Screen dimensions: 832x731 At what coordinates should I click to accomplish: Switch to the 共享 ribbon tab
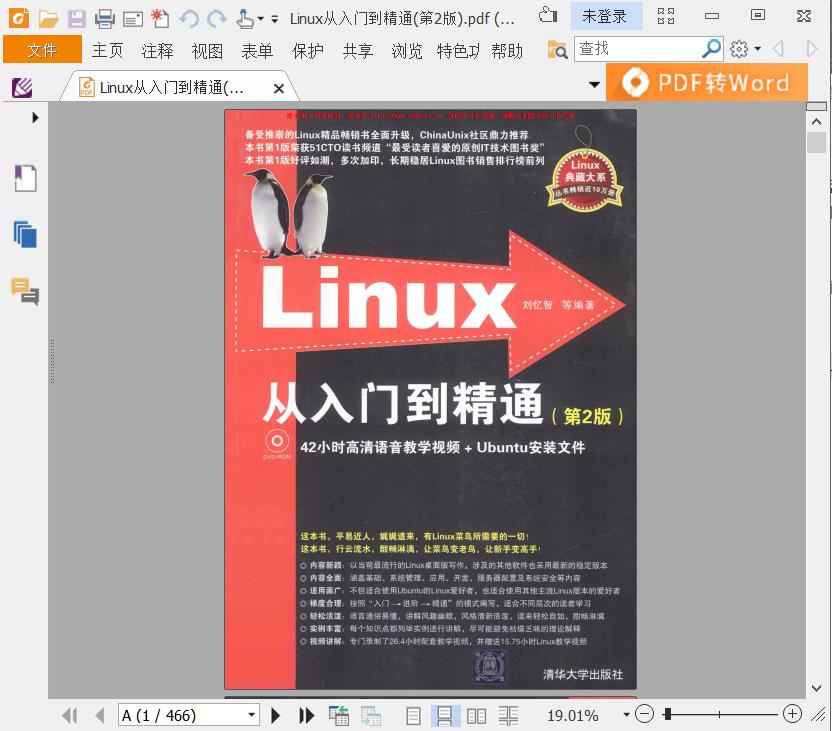tap(358, 50)
